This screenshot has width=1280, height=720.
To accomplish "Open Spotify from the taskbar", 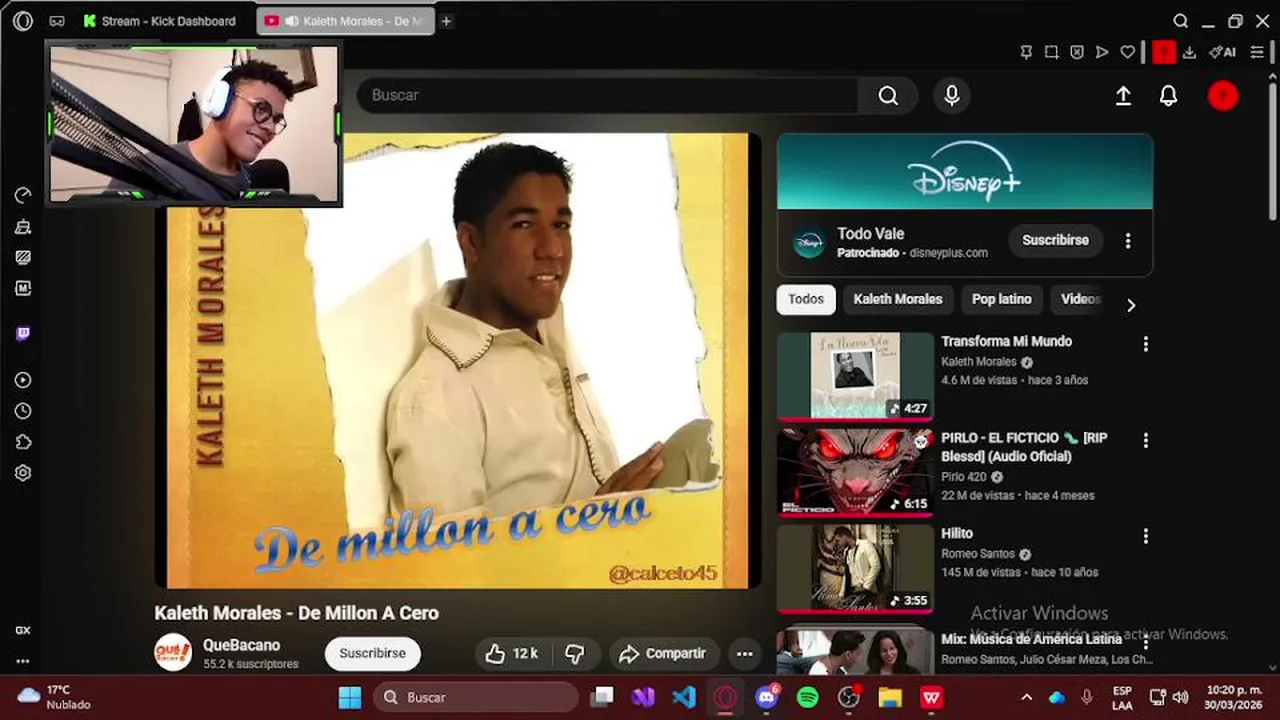I will (x=808, y=697).
